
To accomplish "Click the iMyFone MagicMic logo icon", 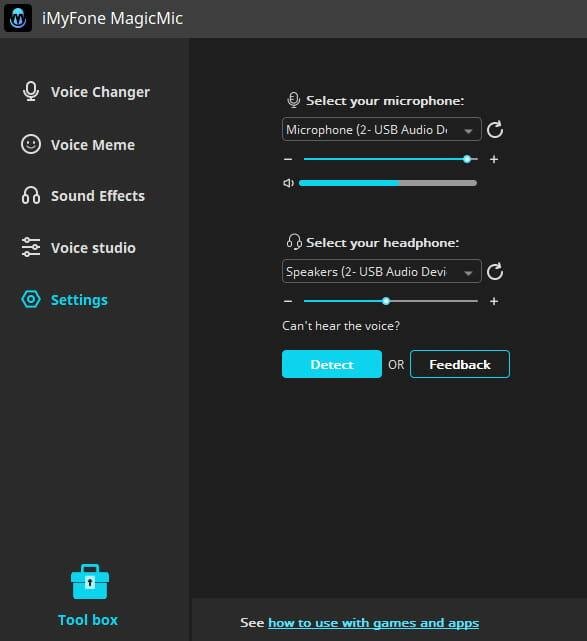I will pyautogui.click(x=18, y=18).
